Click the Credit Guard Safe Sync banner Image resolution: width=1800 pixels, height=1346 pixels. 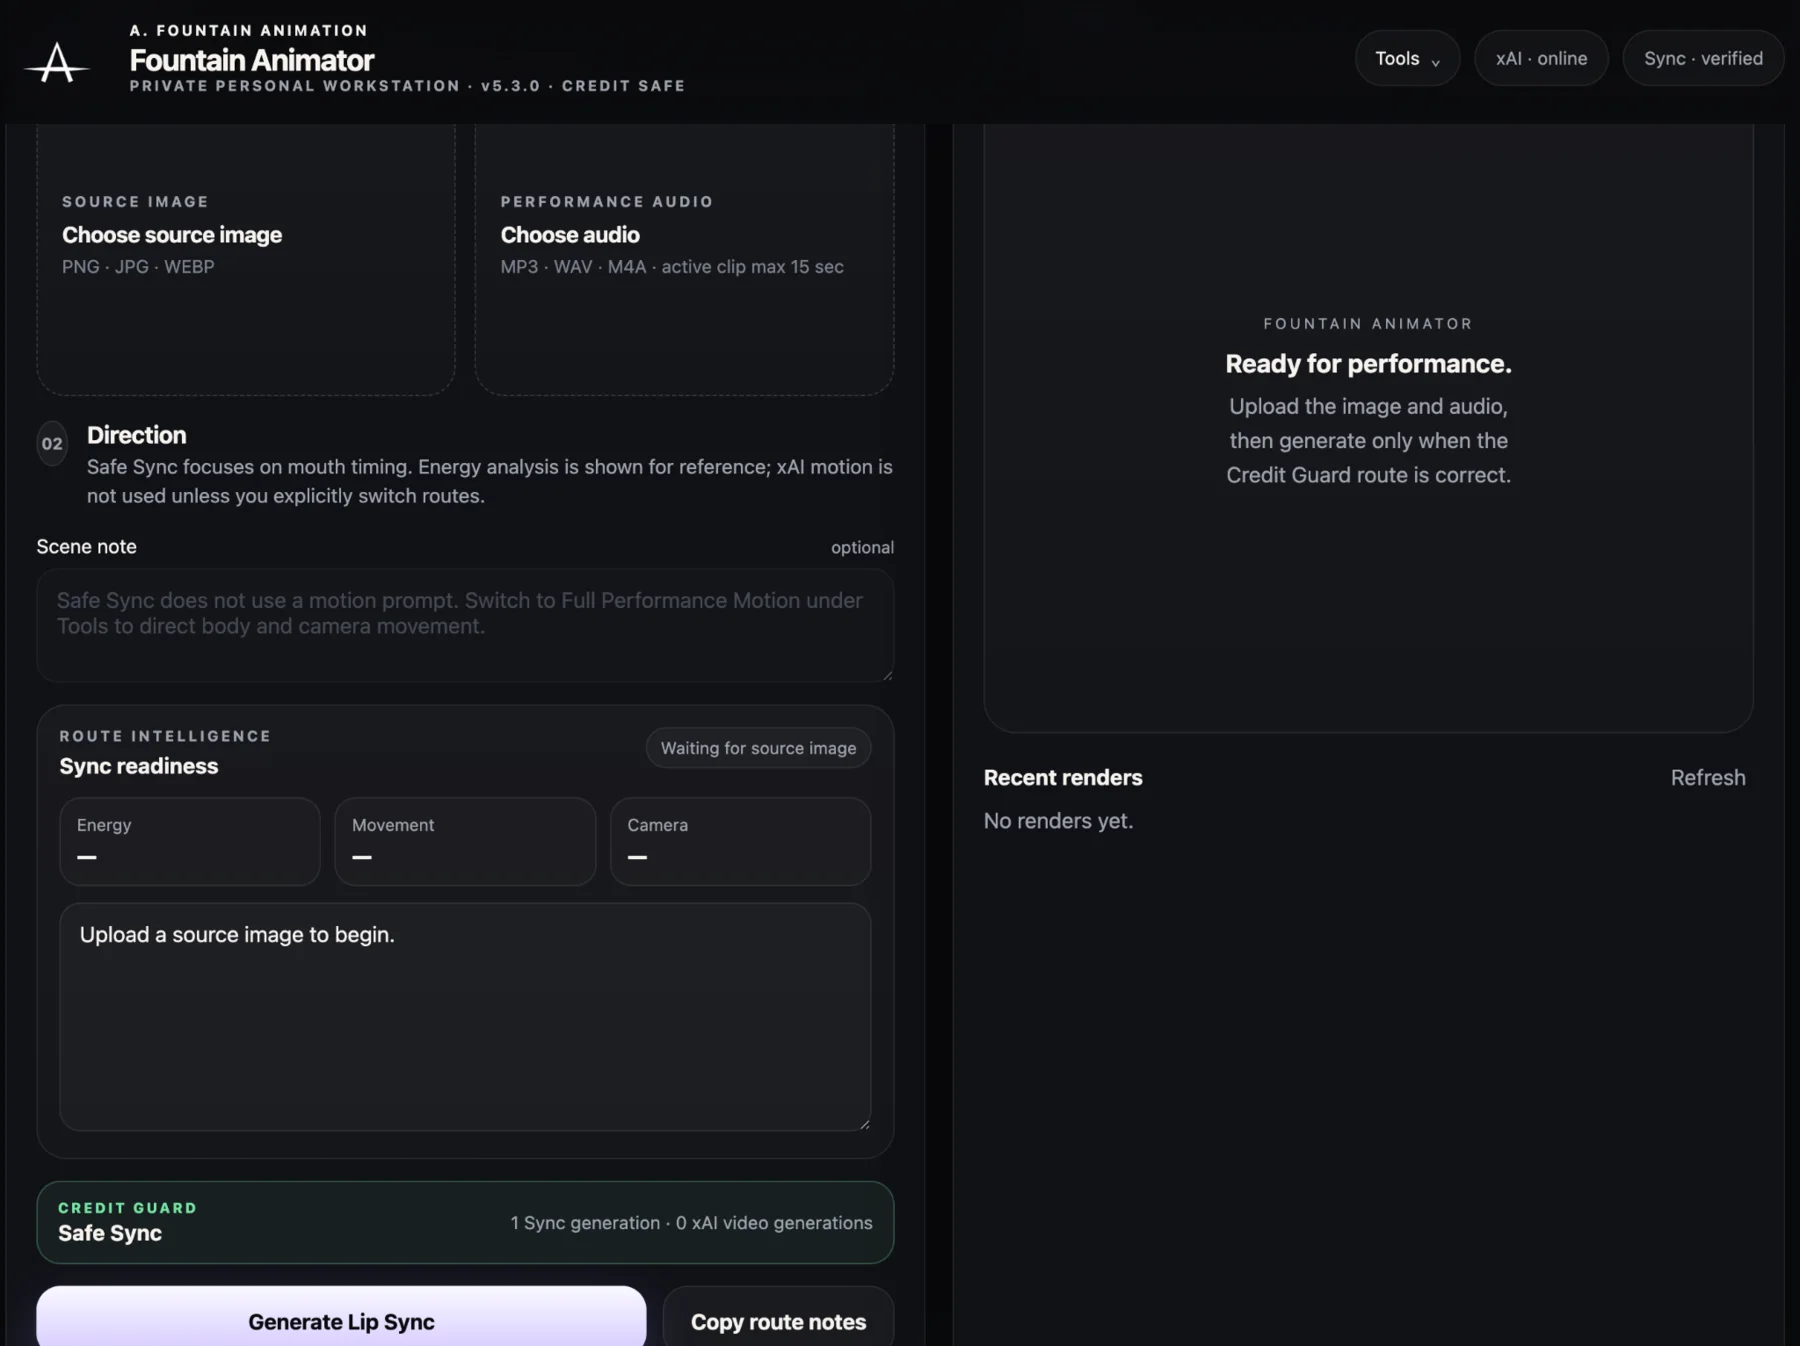pos(465,1222)
